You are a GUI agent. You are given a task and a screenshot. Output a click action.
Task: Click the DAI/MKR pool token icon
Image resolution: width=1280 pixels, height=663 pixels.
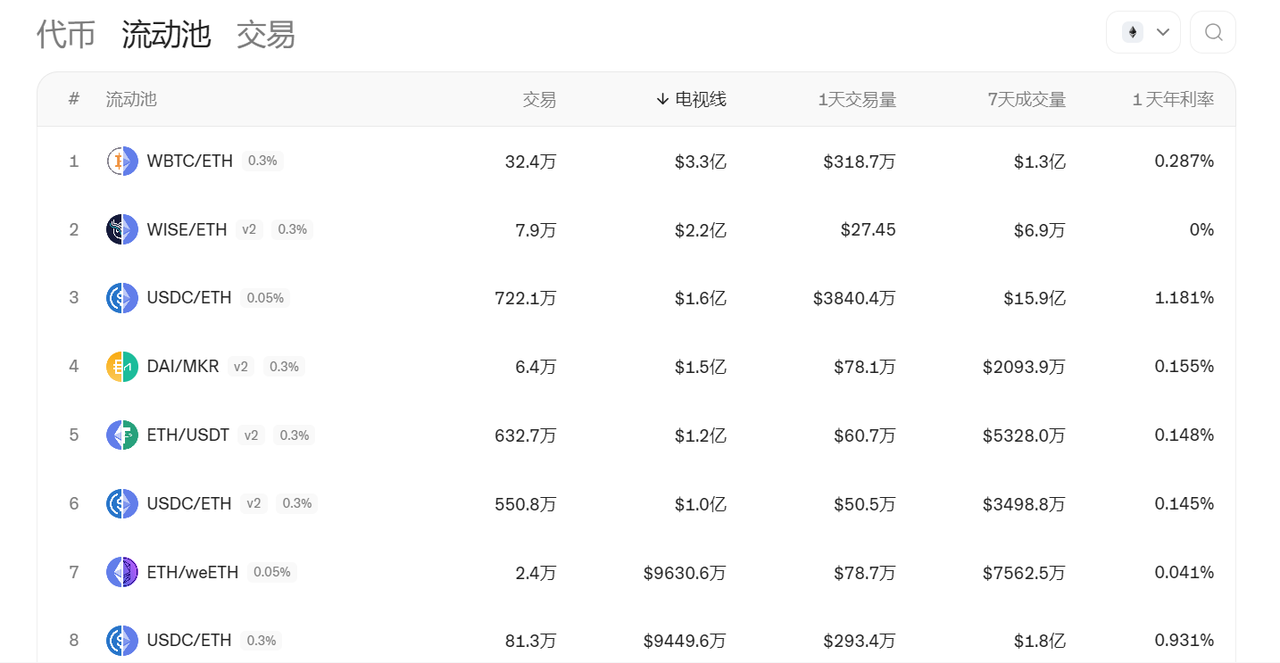click(x=122, y=367)
